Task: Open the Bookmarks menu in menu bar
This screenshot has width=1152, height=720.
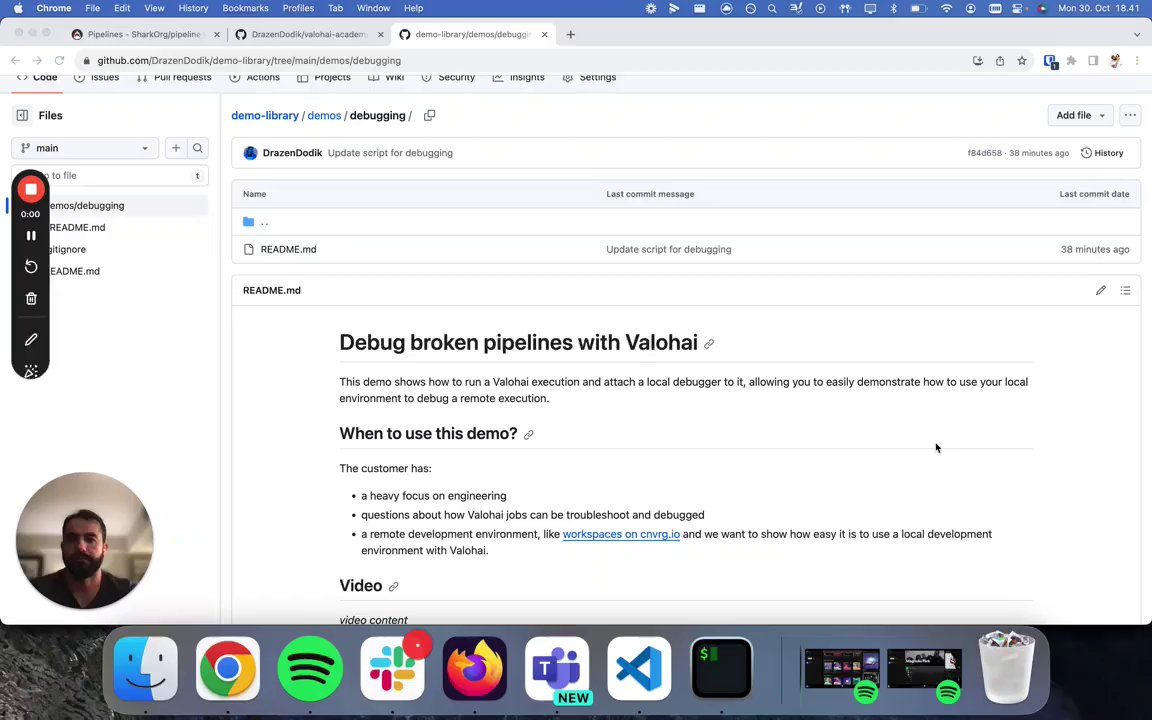Action: tap(245, 8)
